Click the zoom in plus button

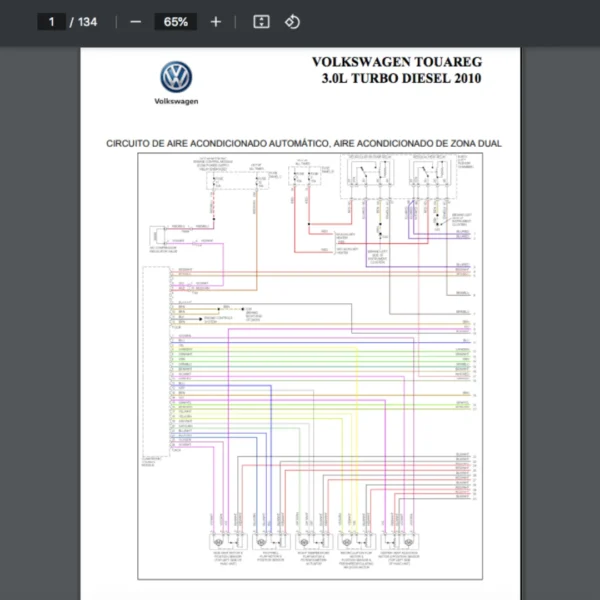pyautogui.click(x=216, y=22)
